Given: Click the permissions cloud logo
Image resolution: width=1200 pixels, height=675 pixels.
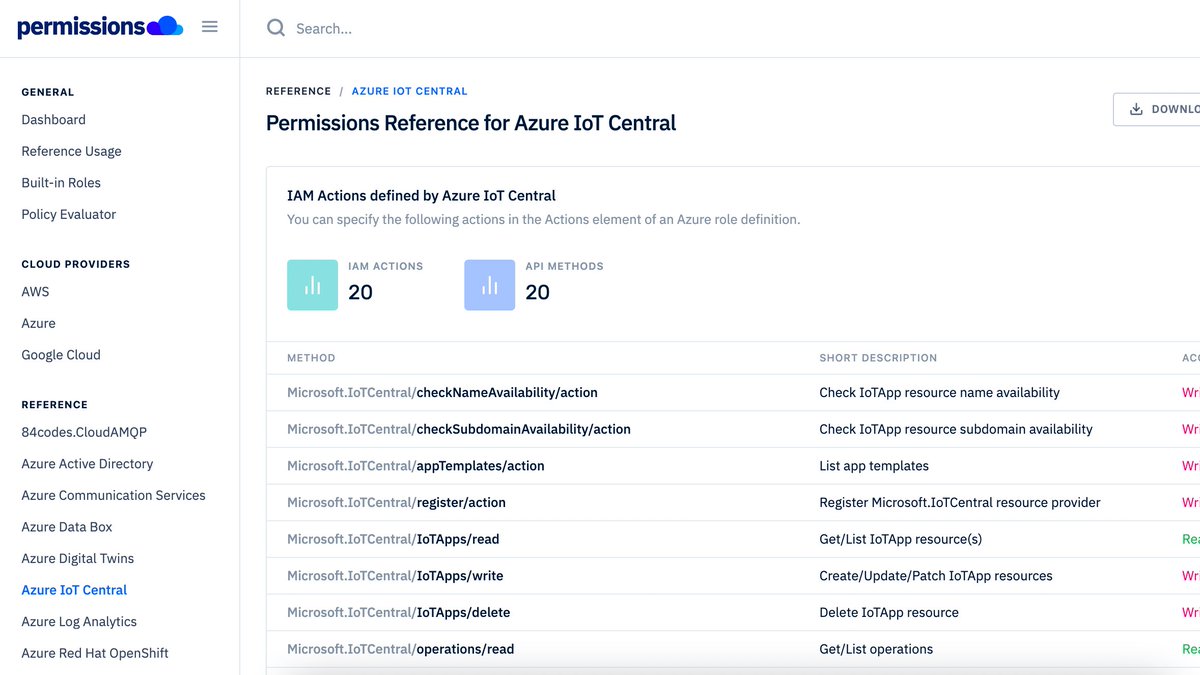Looking at the screenshot, I should coord(100,27).
